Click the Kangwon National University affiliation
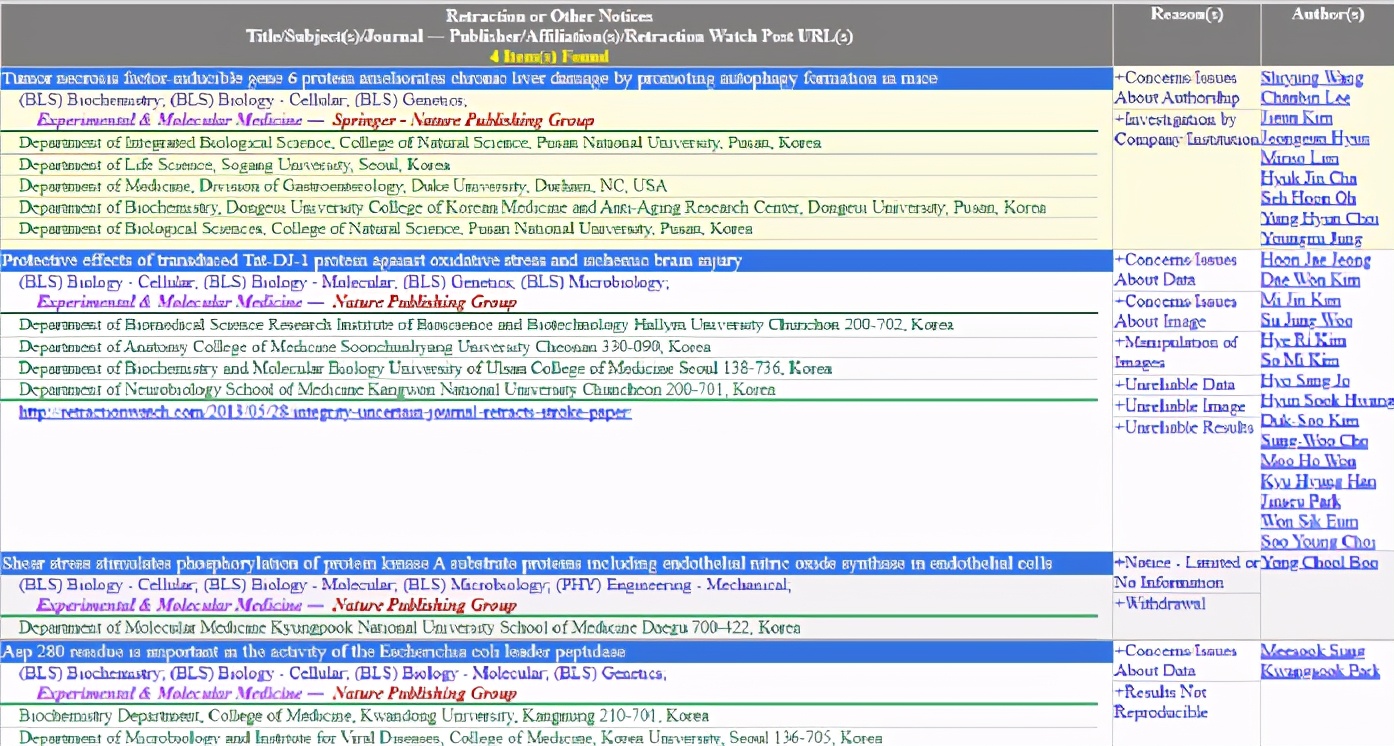Screen dimensions: 1394x746 pyautogui.click(x=397, y=389)
